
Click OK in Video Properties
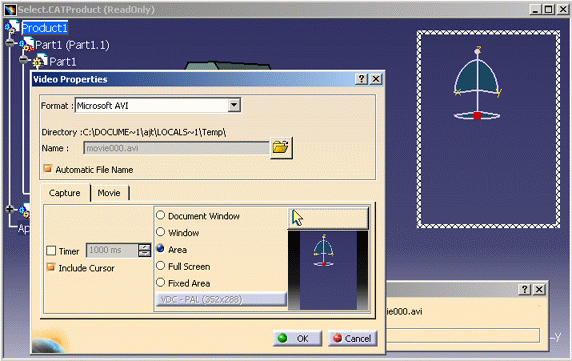click(x=297, y=338)
